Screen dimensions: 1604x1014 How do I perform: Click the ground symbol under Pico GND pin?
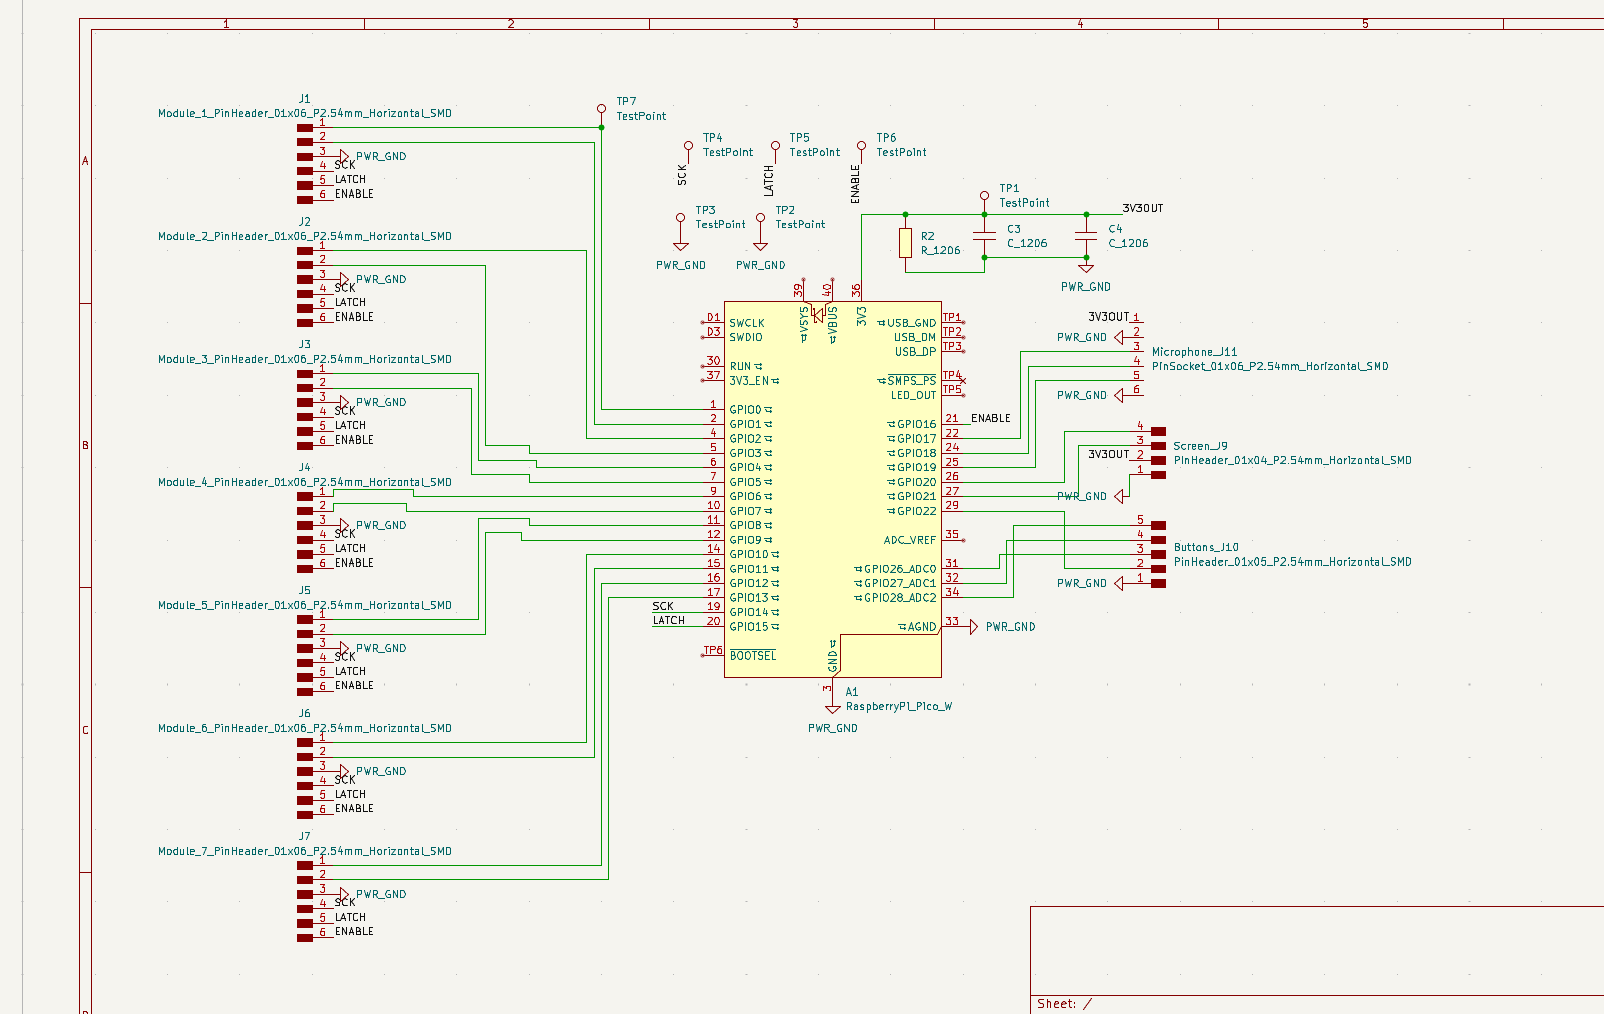point(832,708)
